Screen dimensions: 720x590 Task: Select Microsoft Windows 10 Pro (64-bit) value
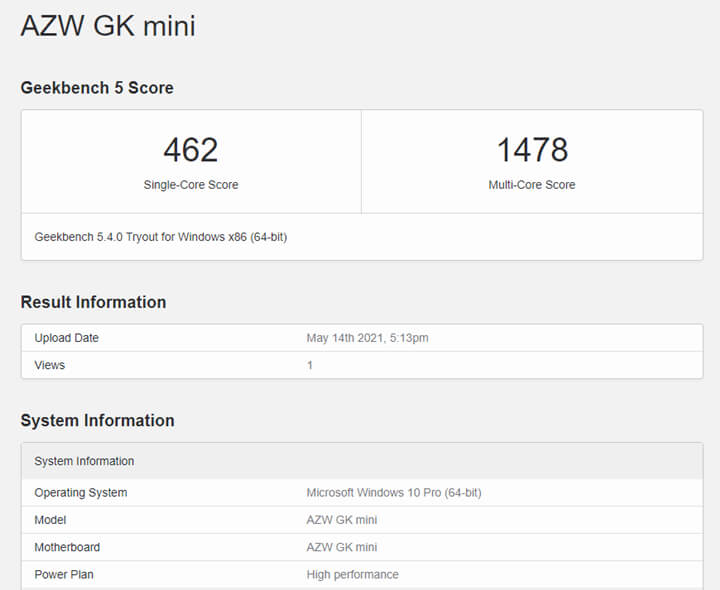coord(394,493)
